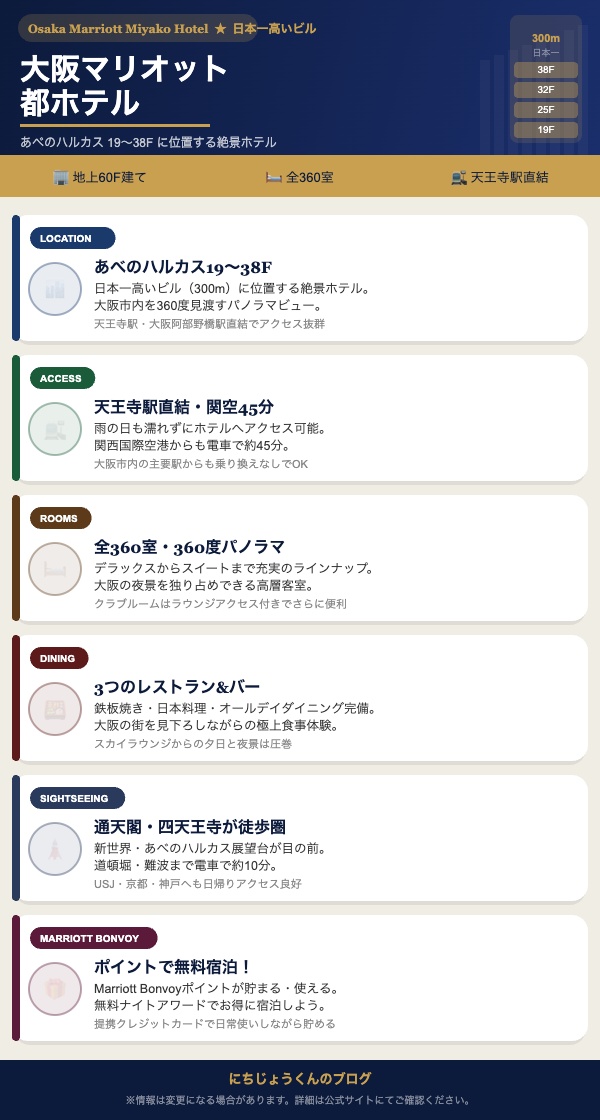Click the train icon beside 天王寺駅直結
The height and width of the screenshot is (1120, 600).
[459, 177]
